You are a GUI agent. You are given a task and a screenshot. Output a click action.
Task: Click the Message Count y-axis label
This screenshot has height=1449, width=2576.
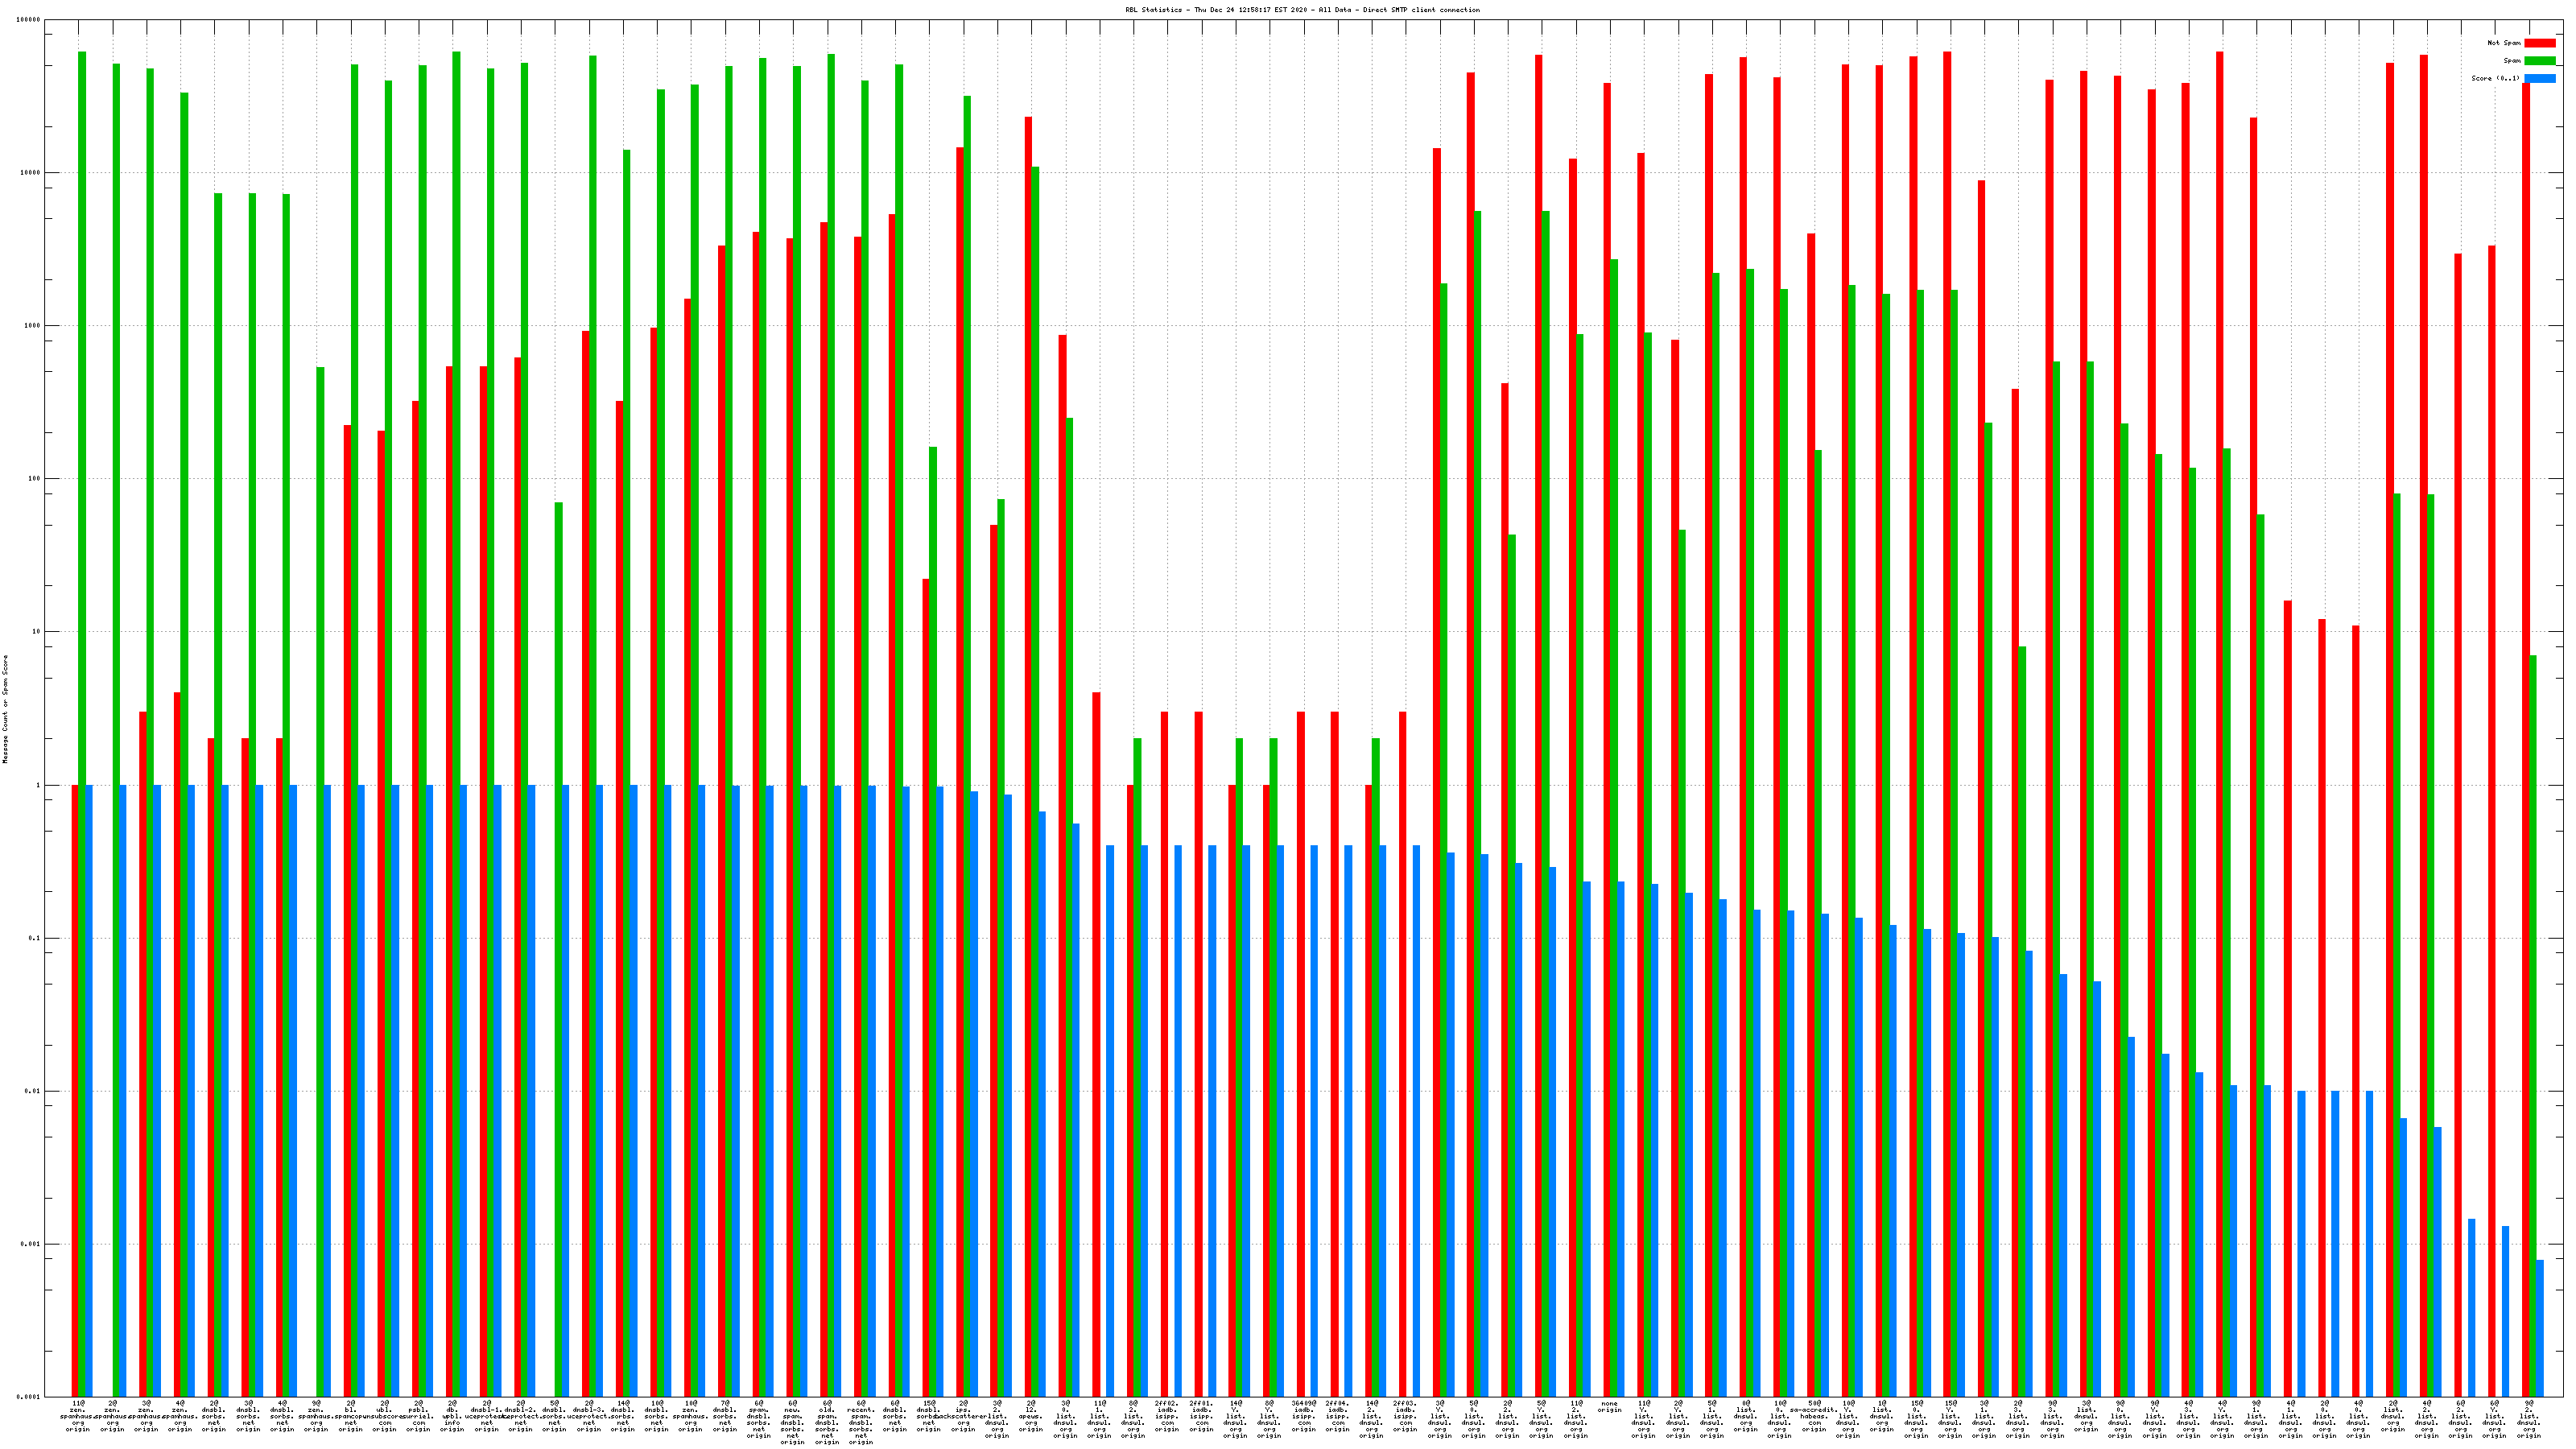(x=5, y=709)
